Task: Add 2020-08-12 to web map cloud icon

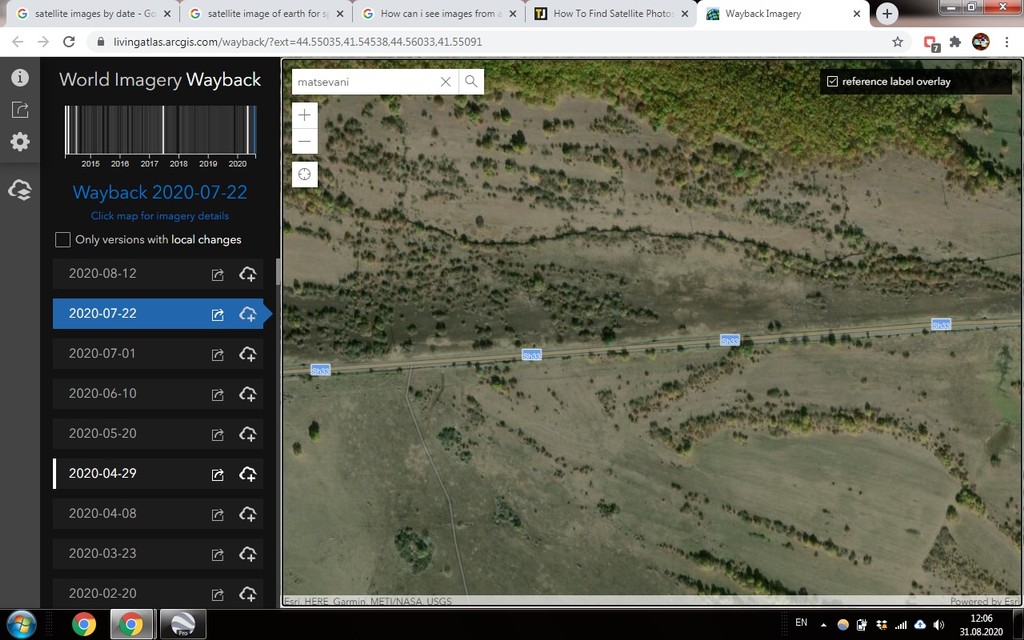Action: (248, 274)
